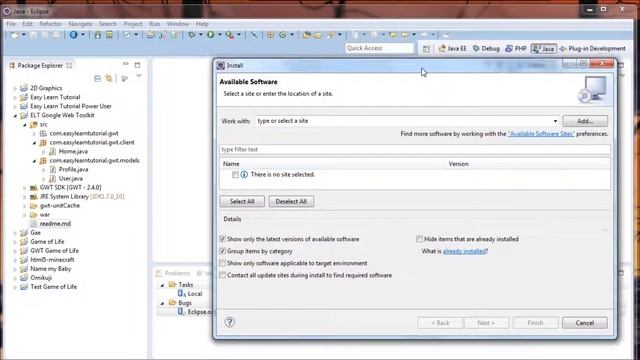Collapse the Tasks node in bottom panel
The width and height of the screenshot is (640, 360).
(x=162, y=285)
